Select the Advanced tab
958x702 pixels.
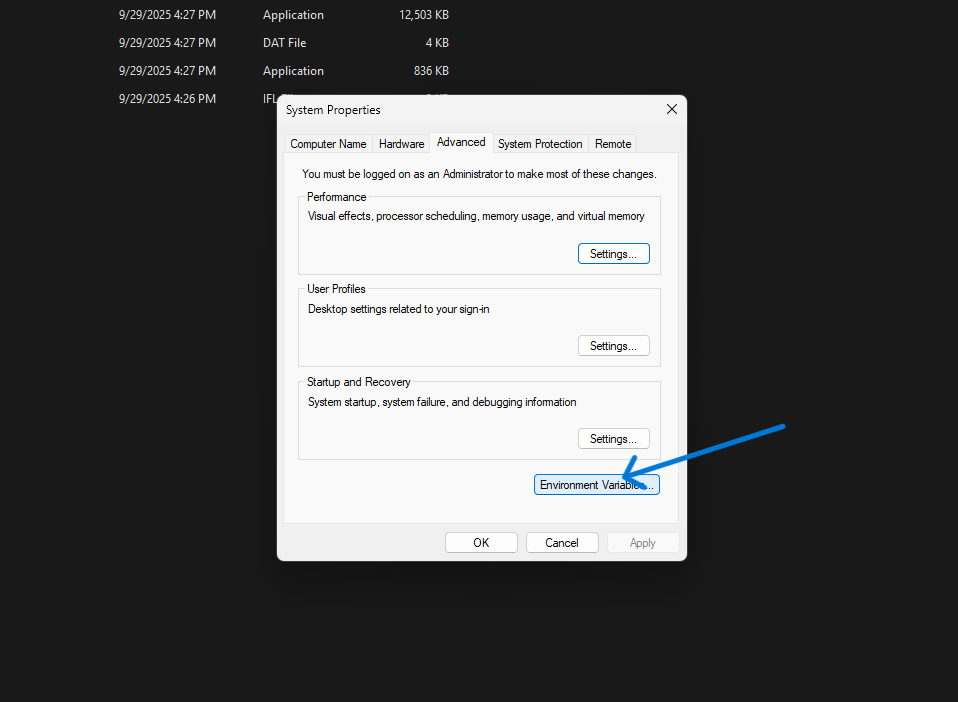click(461, 143)
